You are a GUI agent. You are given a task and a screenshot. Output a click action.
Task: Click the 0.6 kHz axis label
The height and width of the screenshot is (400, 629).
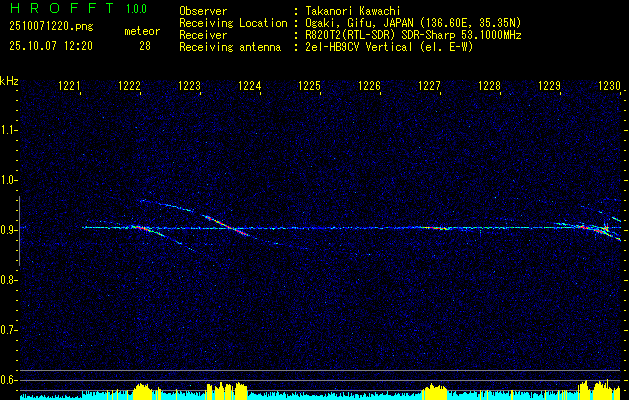click(7, 380)
